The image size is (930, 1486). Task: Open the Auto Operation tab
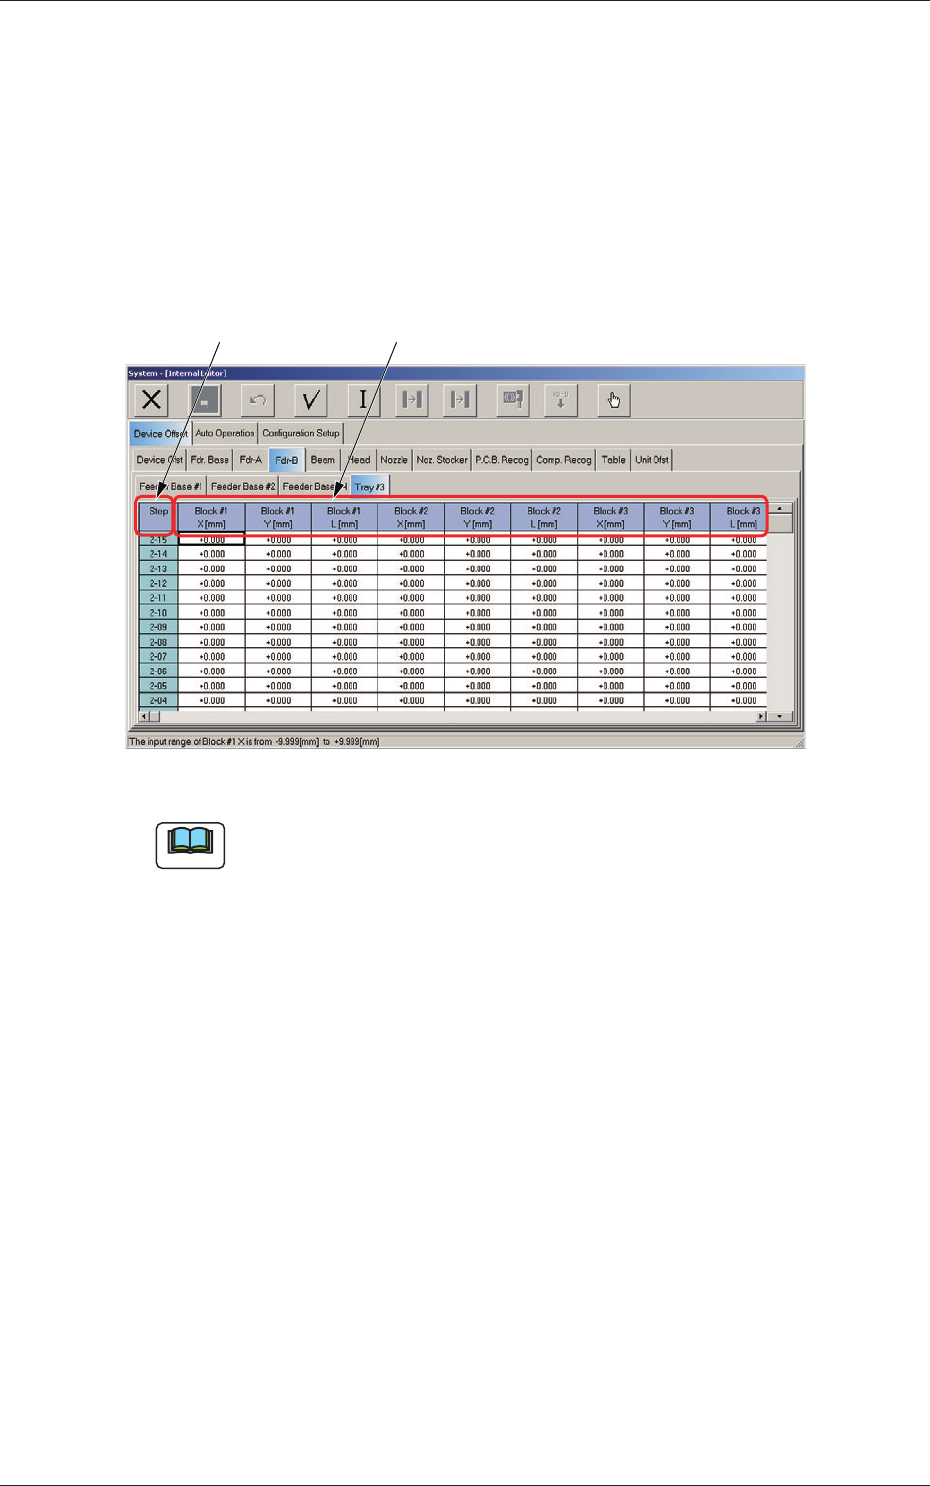click(225, 433)
